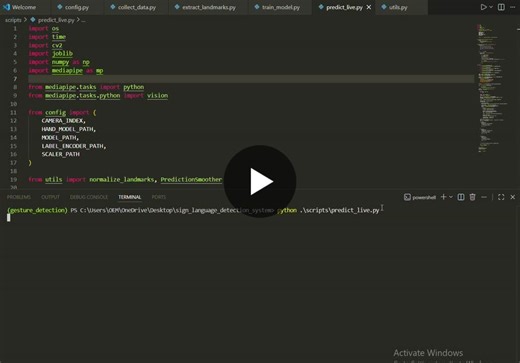This screenshot has width=520, height=363.
Task: Open the utils.py tab
Action: [x=395, y=7]
